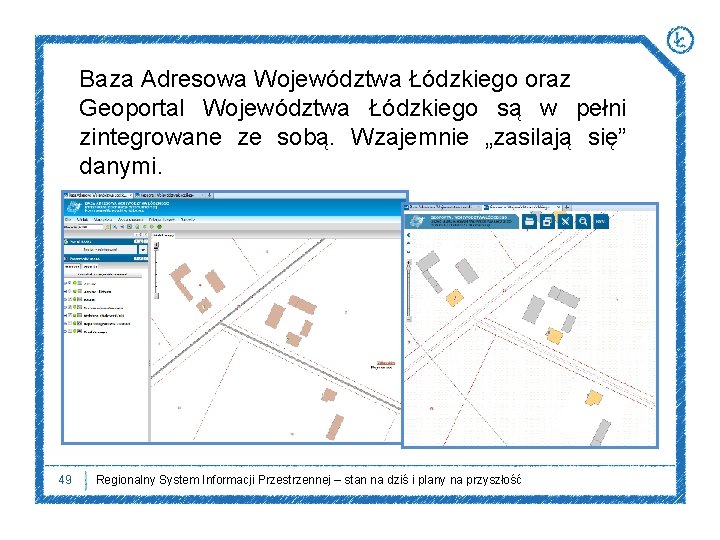The height and width of the screenshot is (540, 720).
Task: Open dropdown arrow beside panel selector in left window
Action: tap(143, 249)
